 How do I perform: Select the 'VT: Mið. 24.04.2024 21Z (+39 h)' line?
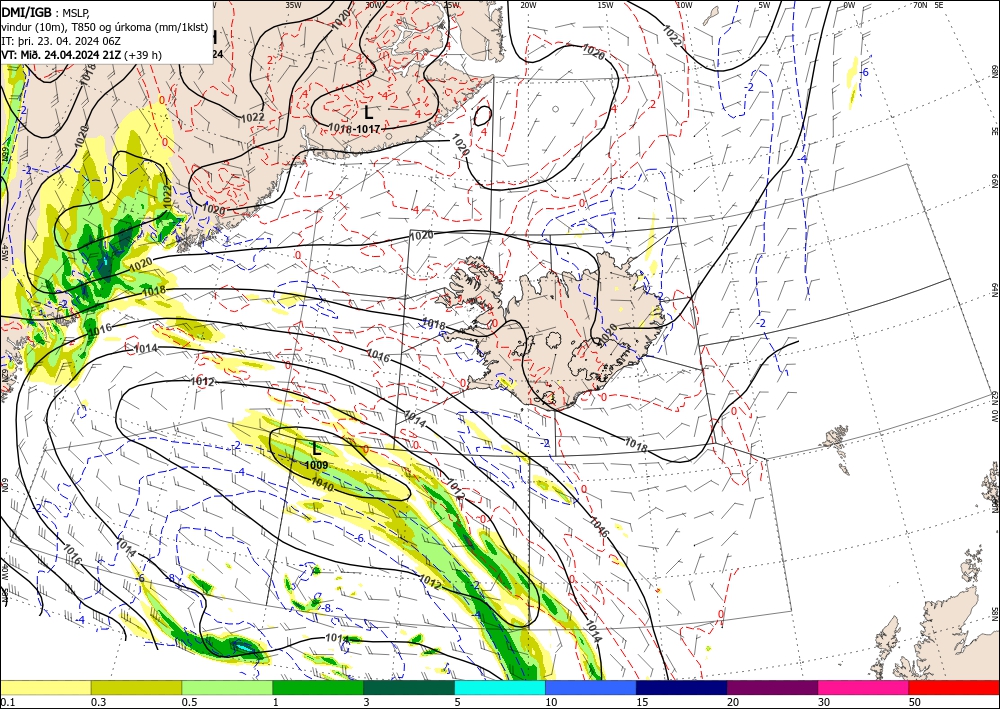(82, 55)
